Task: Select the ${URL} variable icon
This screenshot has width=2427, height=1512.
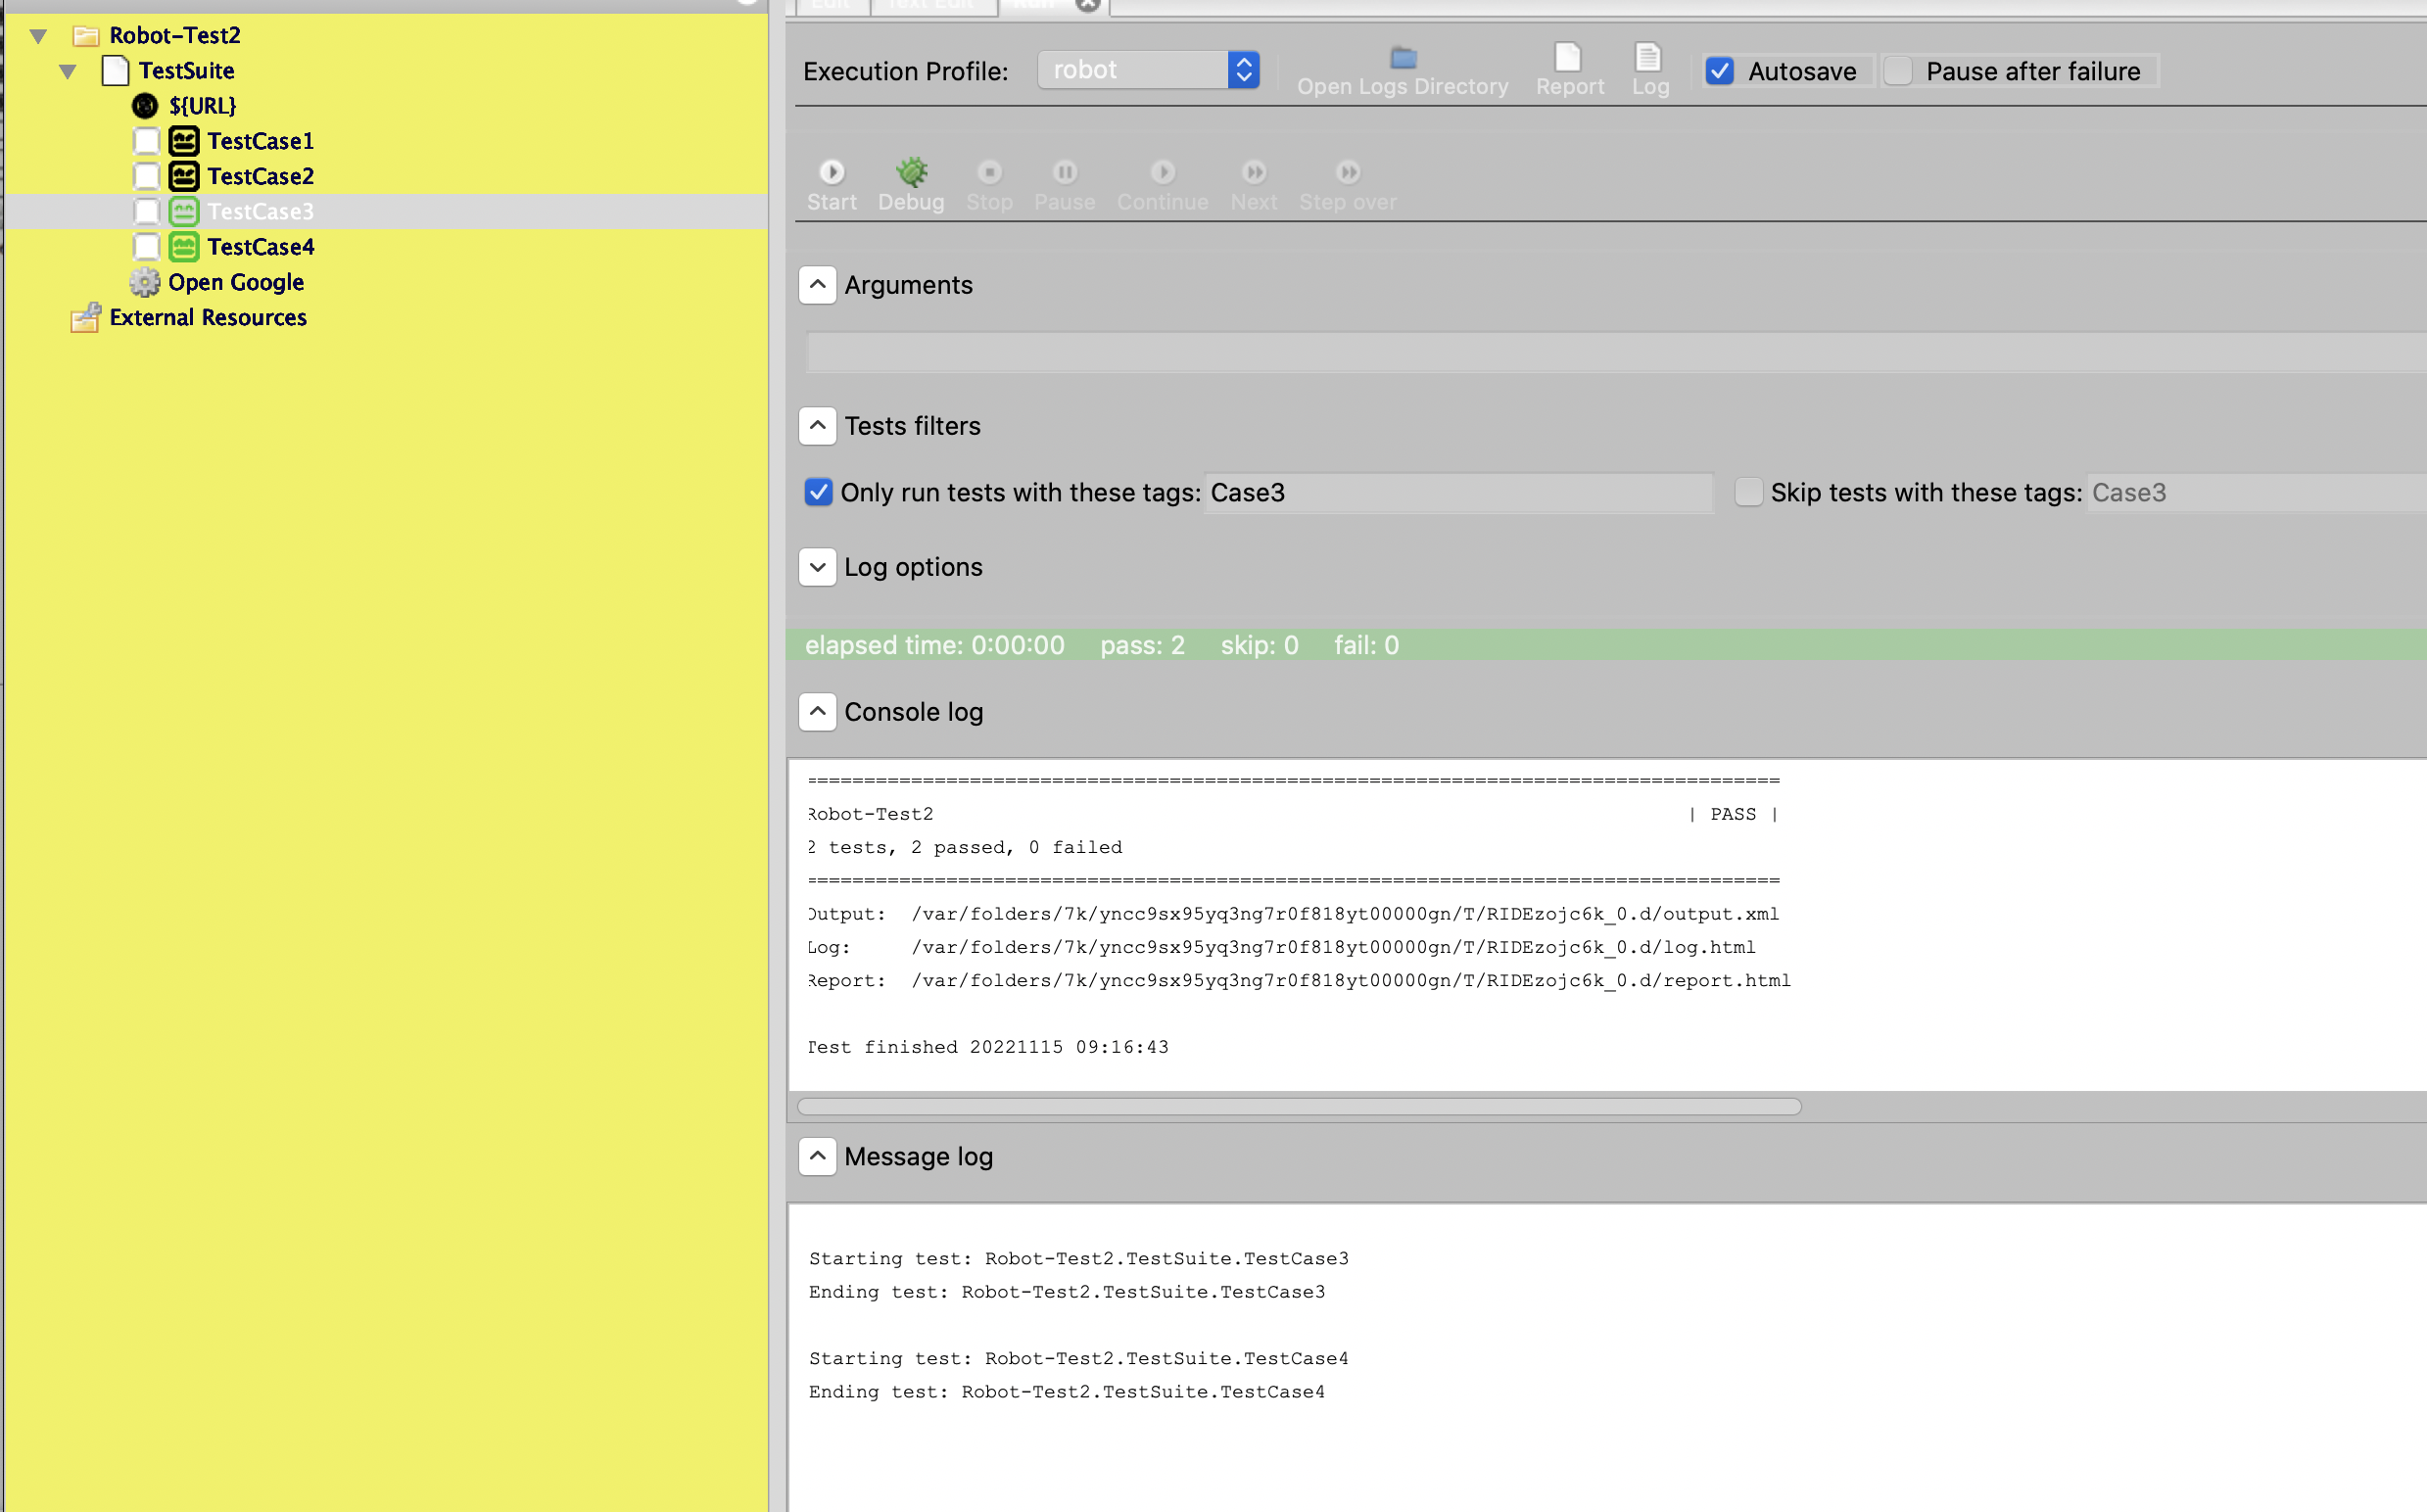Action: pos(145,106)
